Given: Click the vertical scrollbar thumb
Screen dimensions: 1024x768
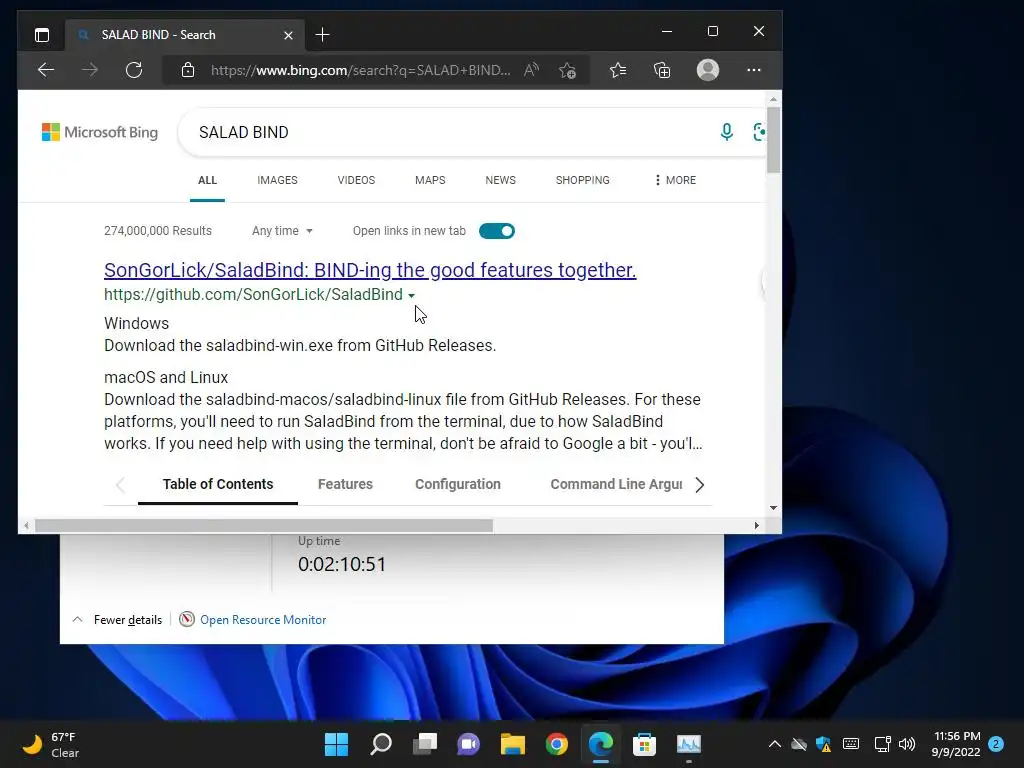Looking at the screenshot, I should [x=773, y=140].
